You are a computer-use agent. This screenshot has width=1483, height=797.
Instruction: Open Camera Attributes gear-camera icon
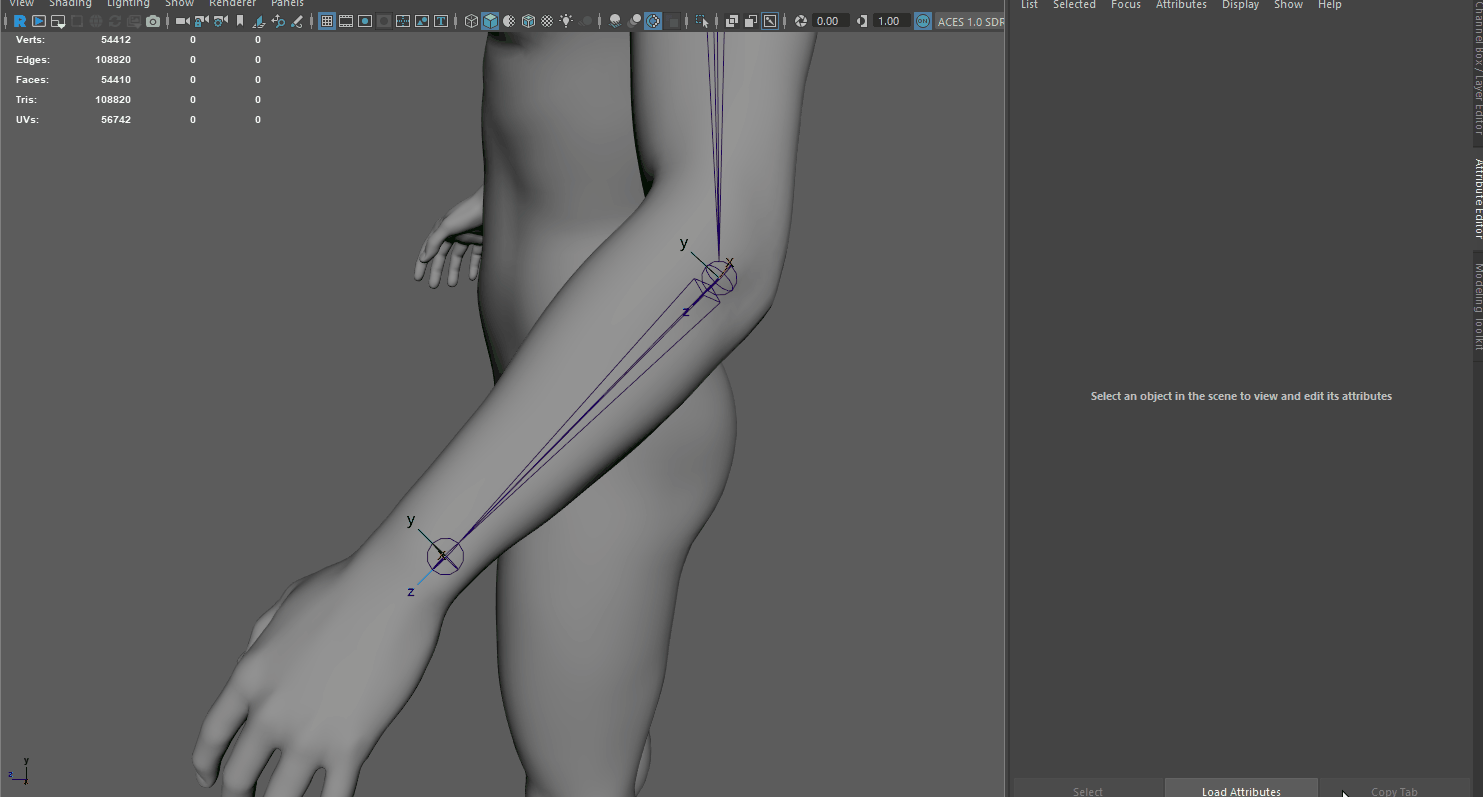(x=221, y=21)
